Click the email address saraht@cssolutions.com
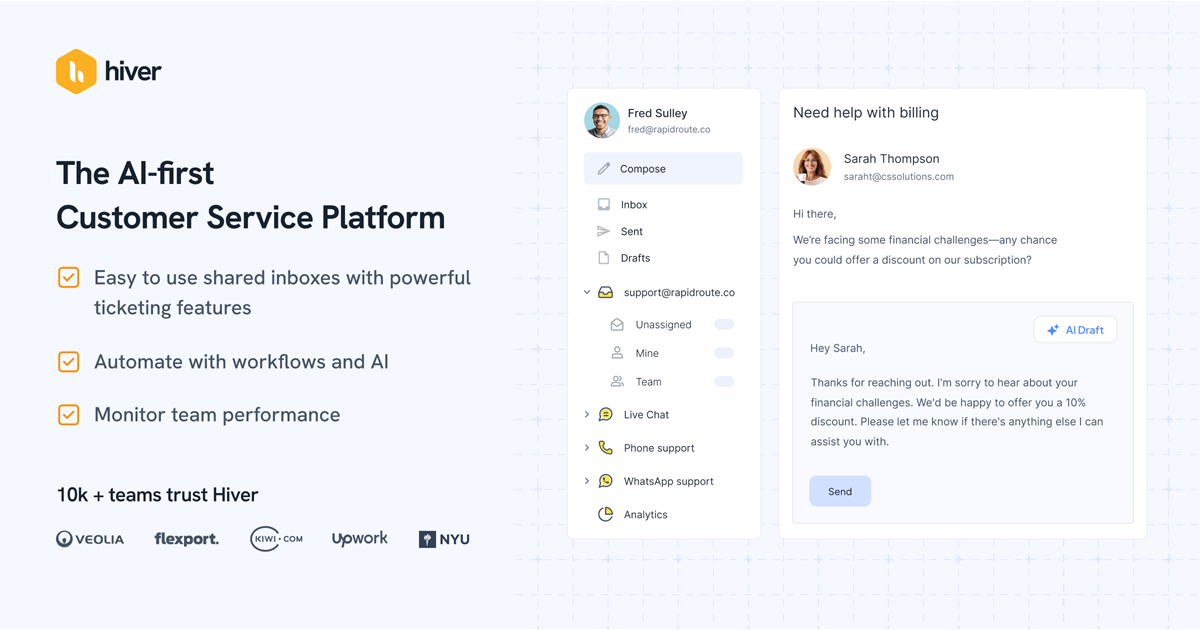Image resolution: width=1200 pixels, height=630 pixels. [x=899, y=177]
